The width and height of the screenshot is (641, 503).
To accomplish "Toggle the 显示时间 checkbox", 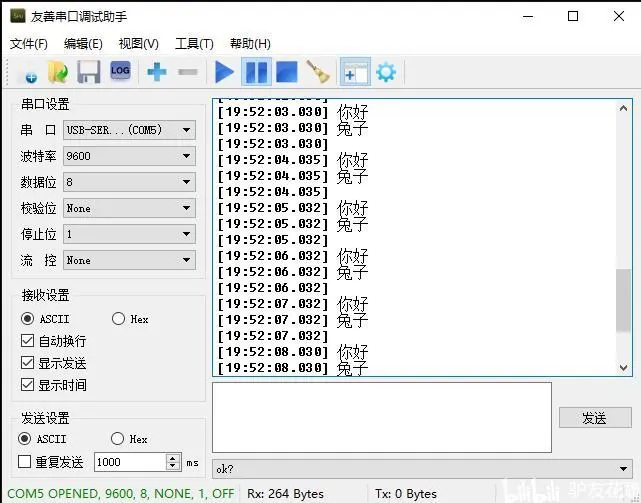I will coord(28,385).
